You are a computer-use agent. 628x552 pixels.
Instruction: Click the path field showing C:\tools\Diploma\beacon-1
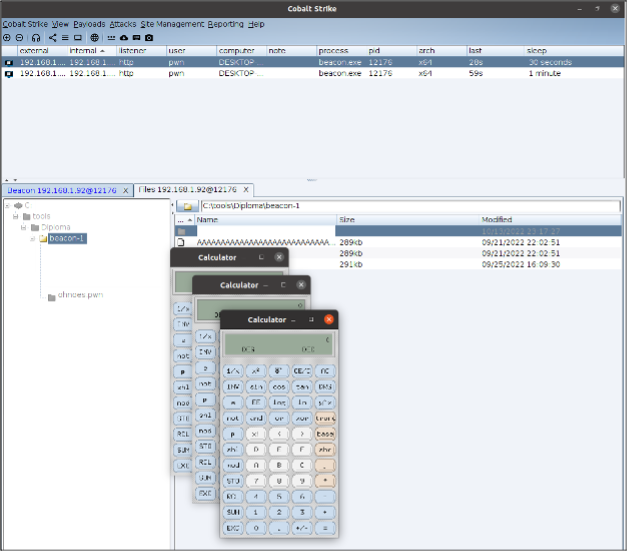pos(410,206)
